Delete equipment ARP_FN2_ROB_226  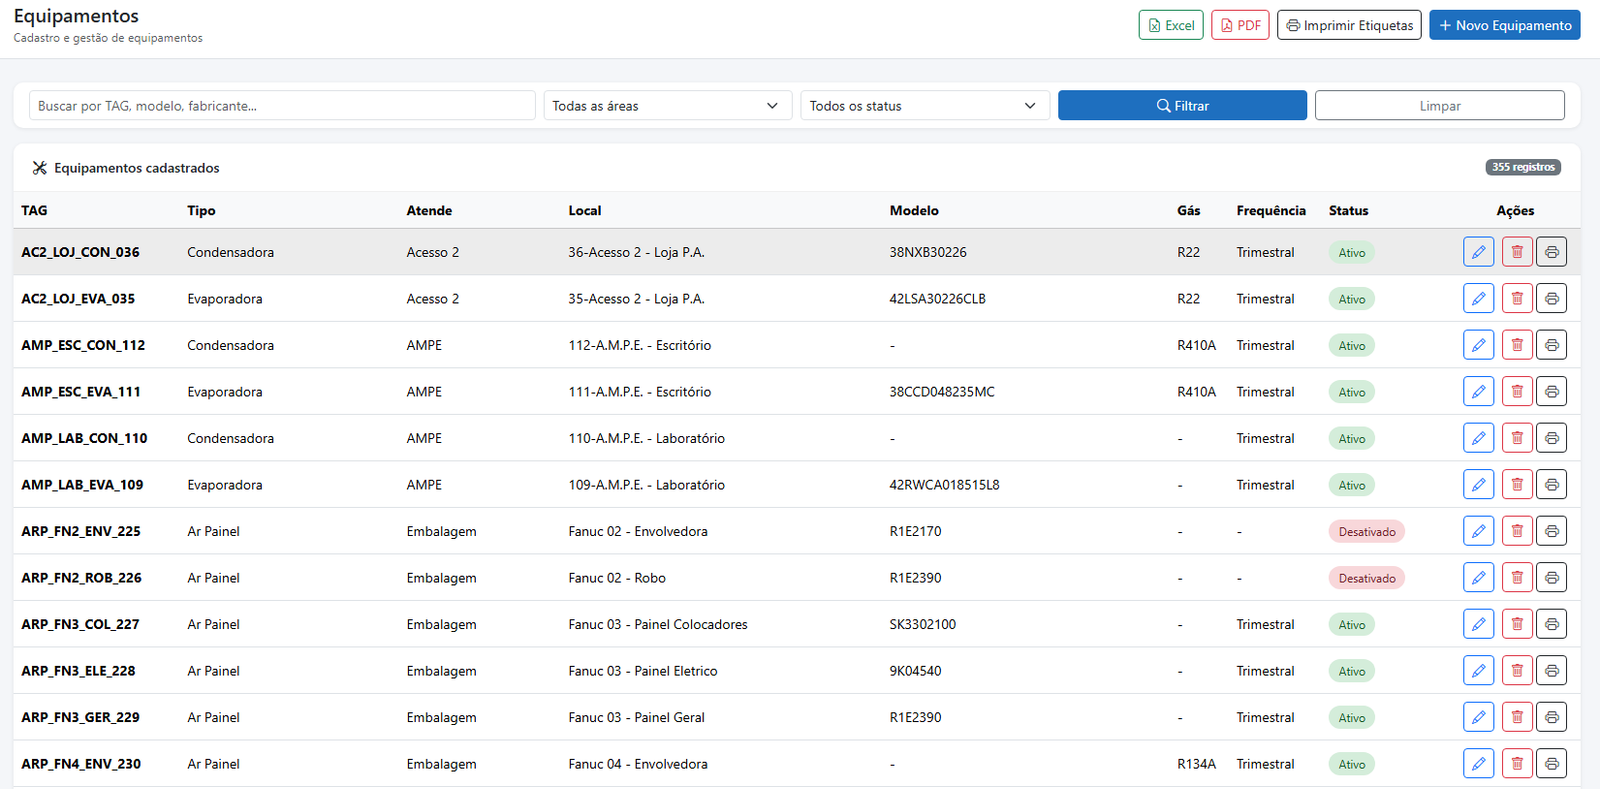pyautogui.click(x=1517, y=577)
